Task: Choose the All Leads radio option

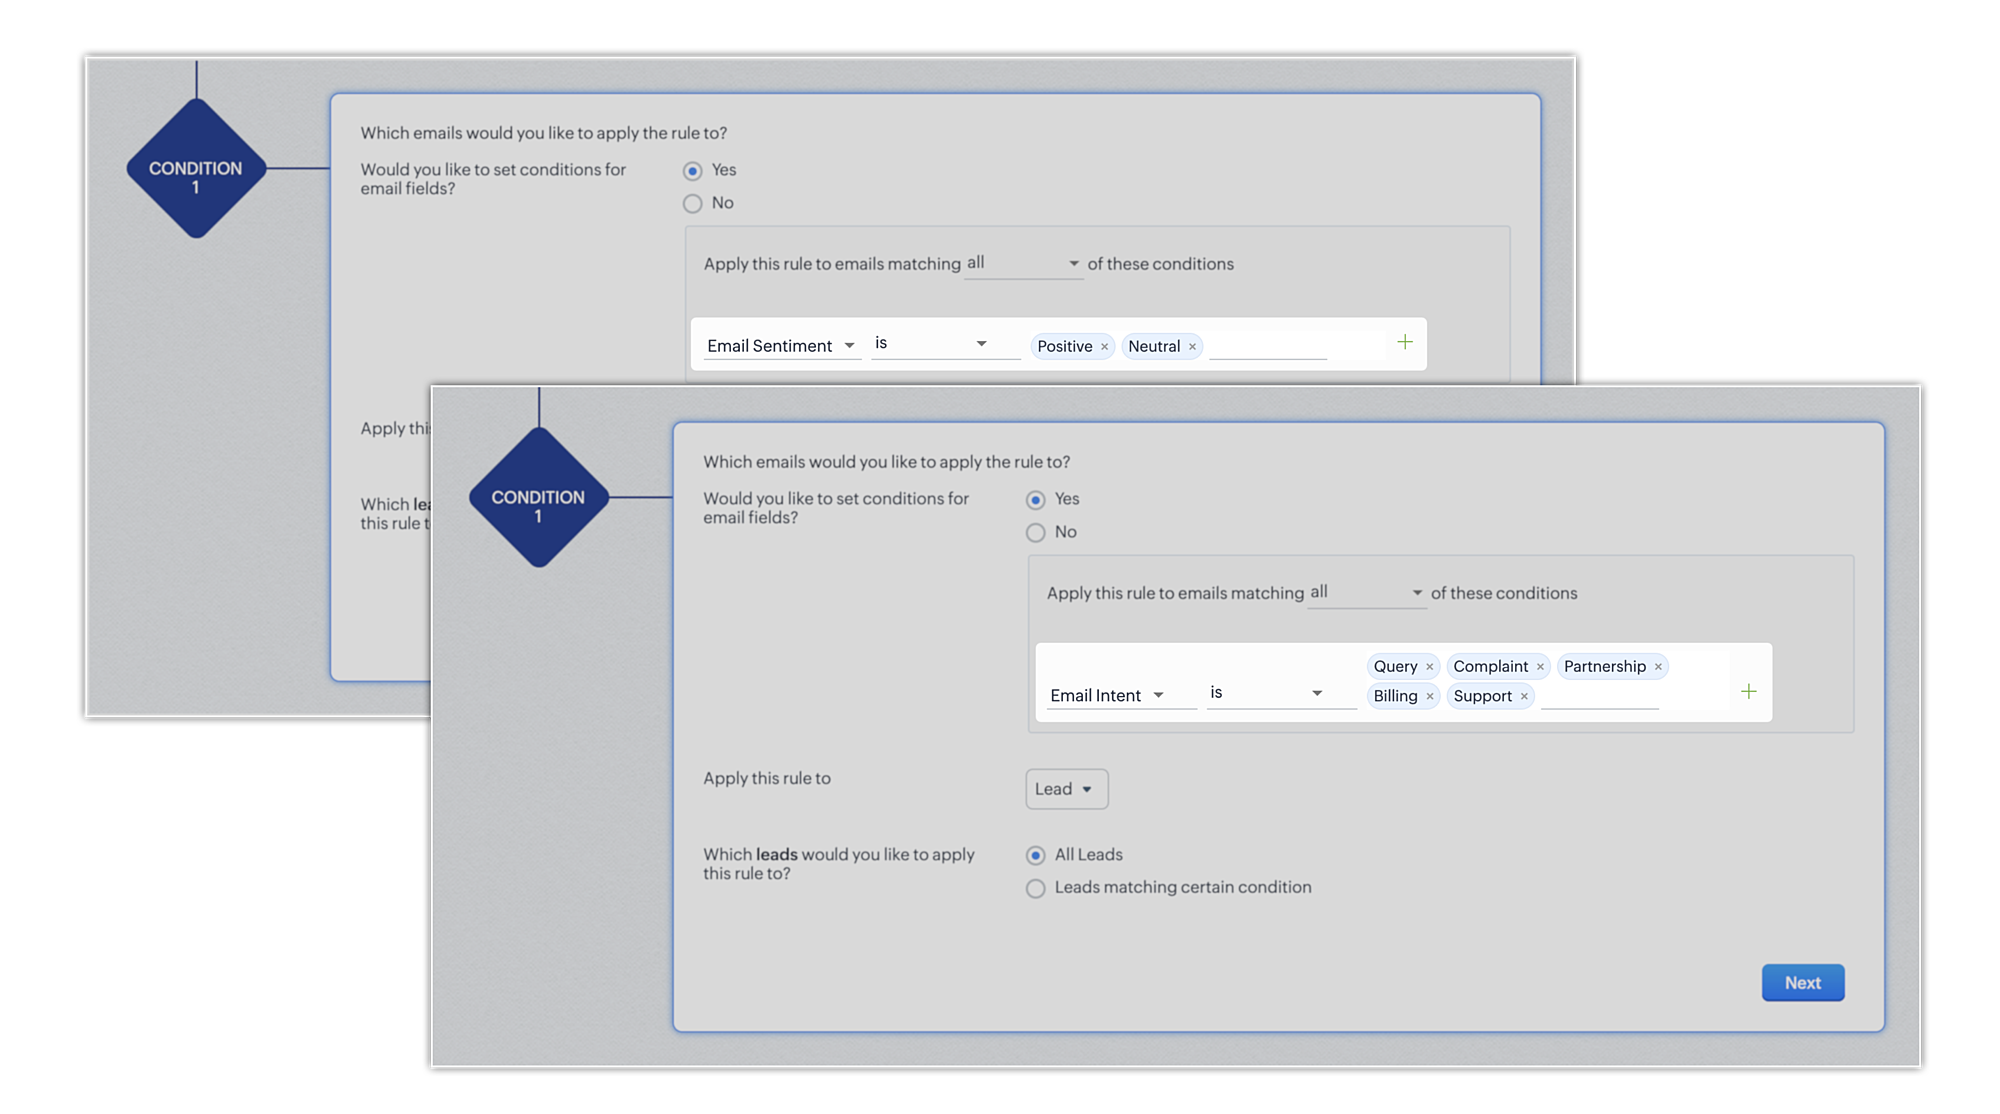Action: coord(1036,855)
